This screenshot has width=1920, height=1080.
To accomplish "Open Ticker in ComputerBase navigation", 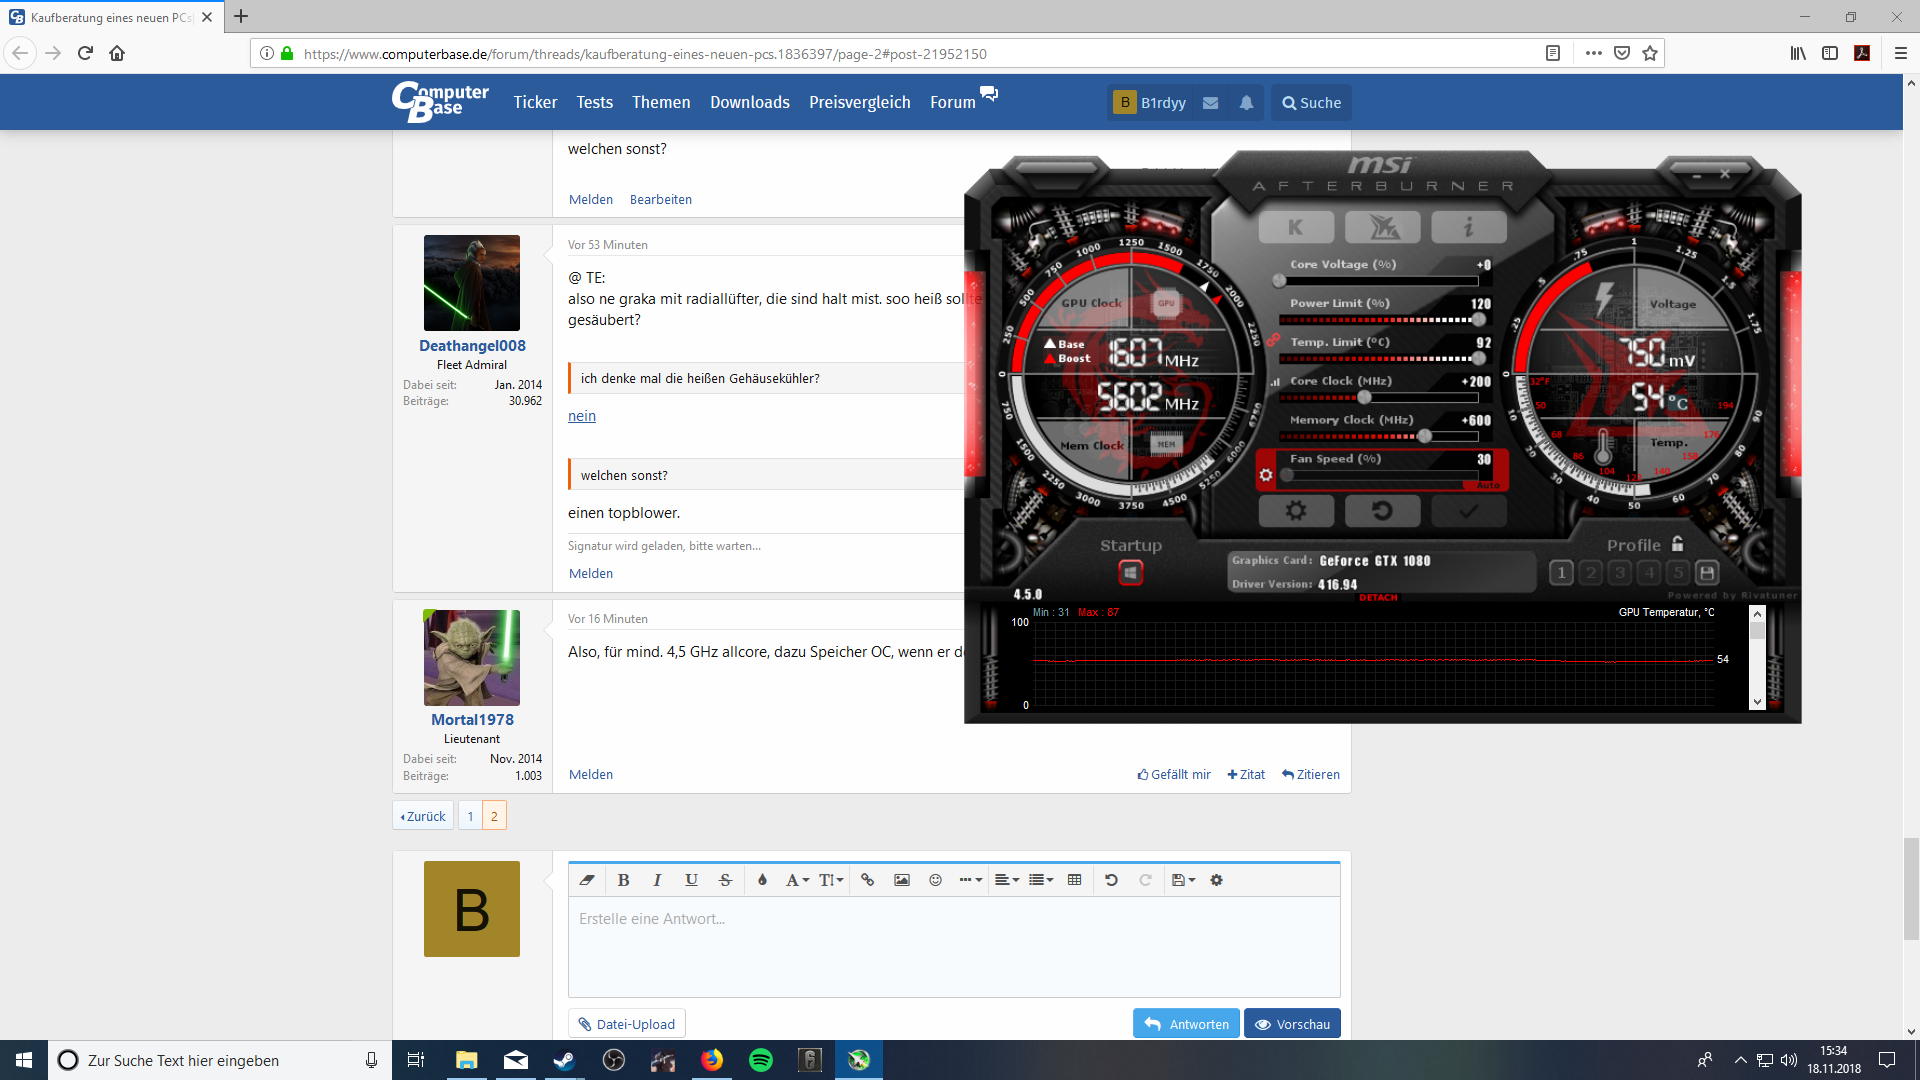I will 535,102.
